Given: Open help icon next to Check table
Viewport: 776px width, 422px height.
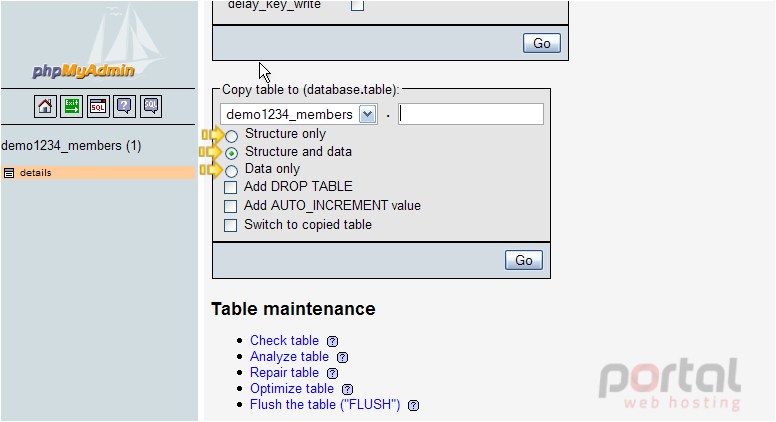Looking at the screenshot, I should [x=333, y=341].
